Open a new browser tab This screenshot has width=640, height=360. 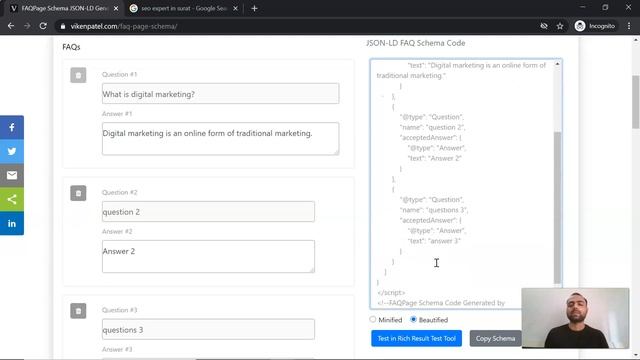(x=254, y=8)
